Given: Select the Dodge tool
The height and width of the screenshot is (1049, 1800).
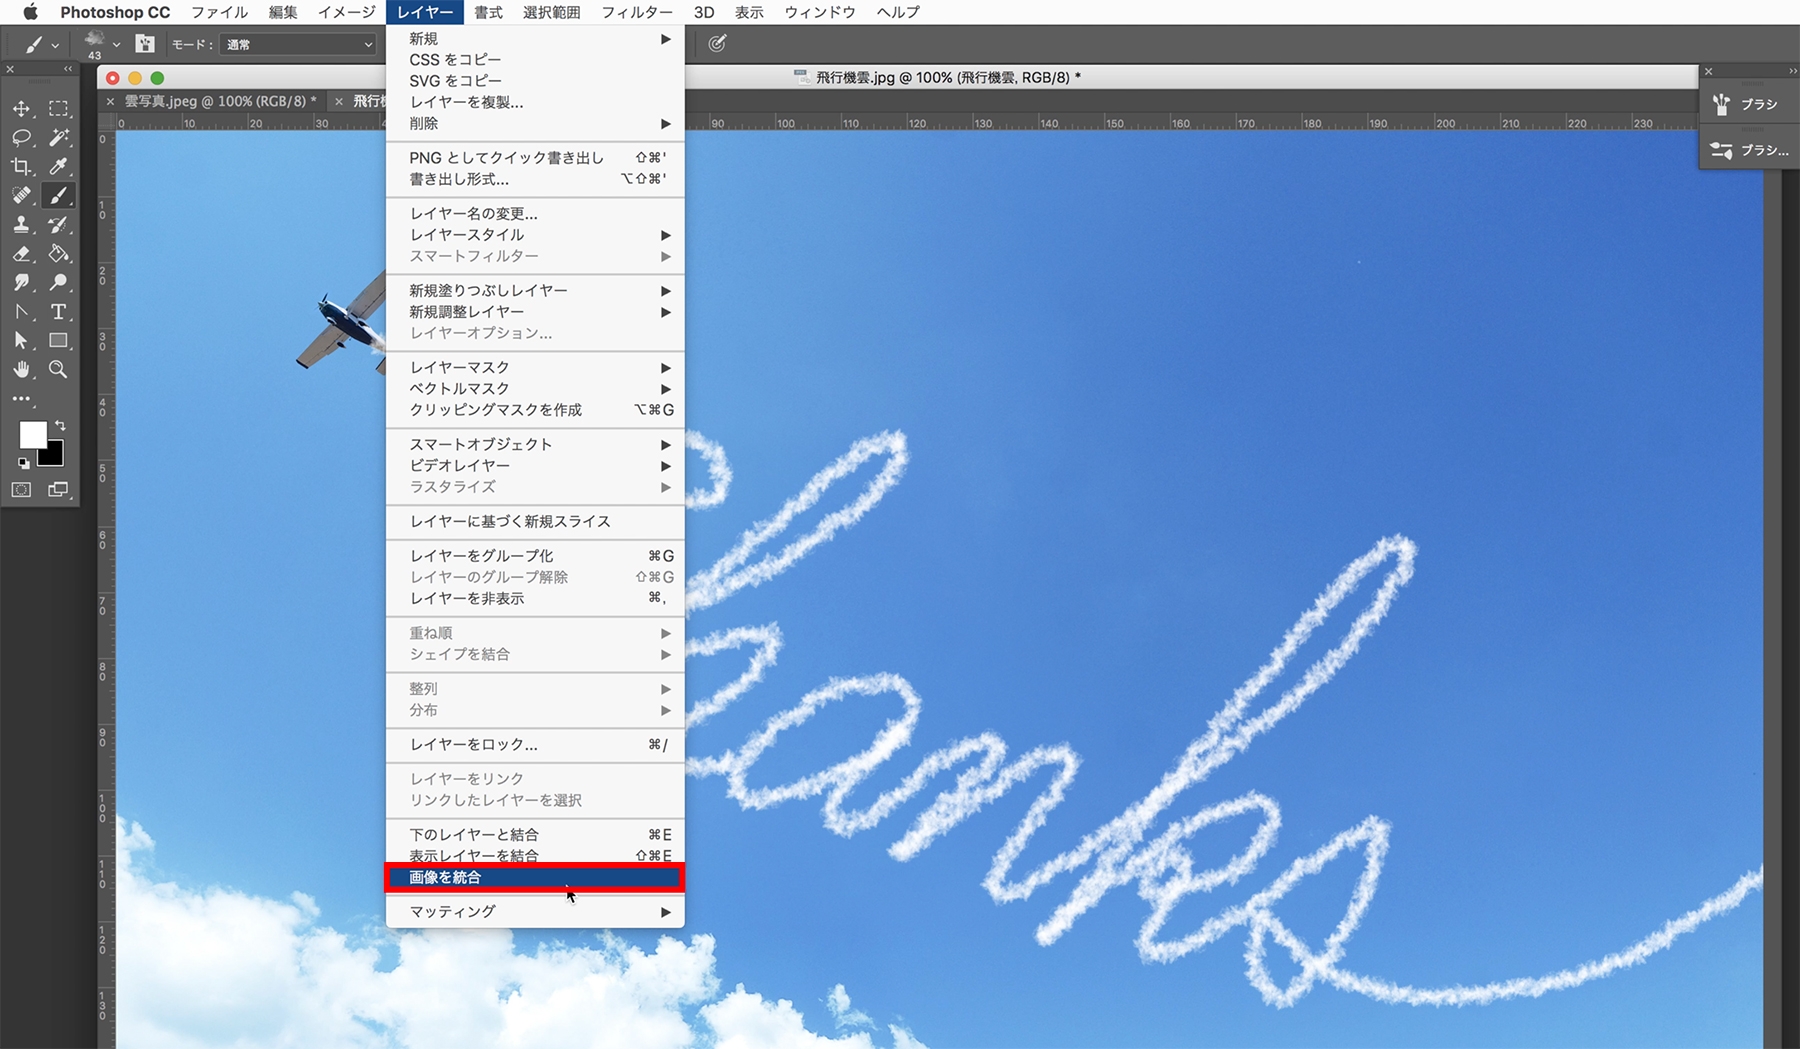Looking at the screenshot, I should (59, 282).
